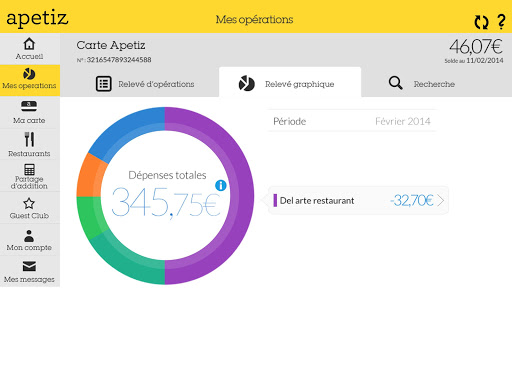Screen dimensions: 512x374
Task: Change Période Février 2014 selector
Action: pos(352,121)
